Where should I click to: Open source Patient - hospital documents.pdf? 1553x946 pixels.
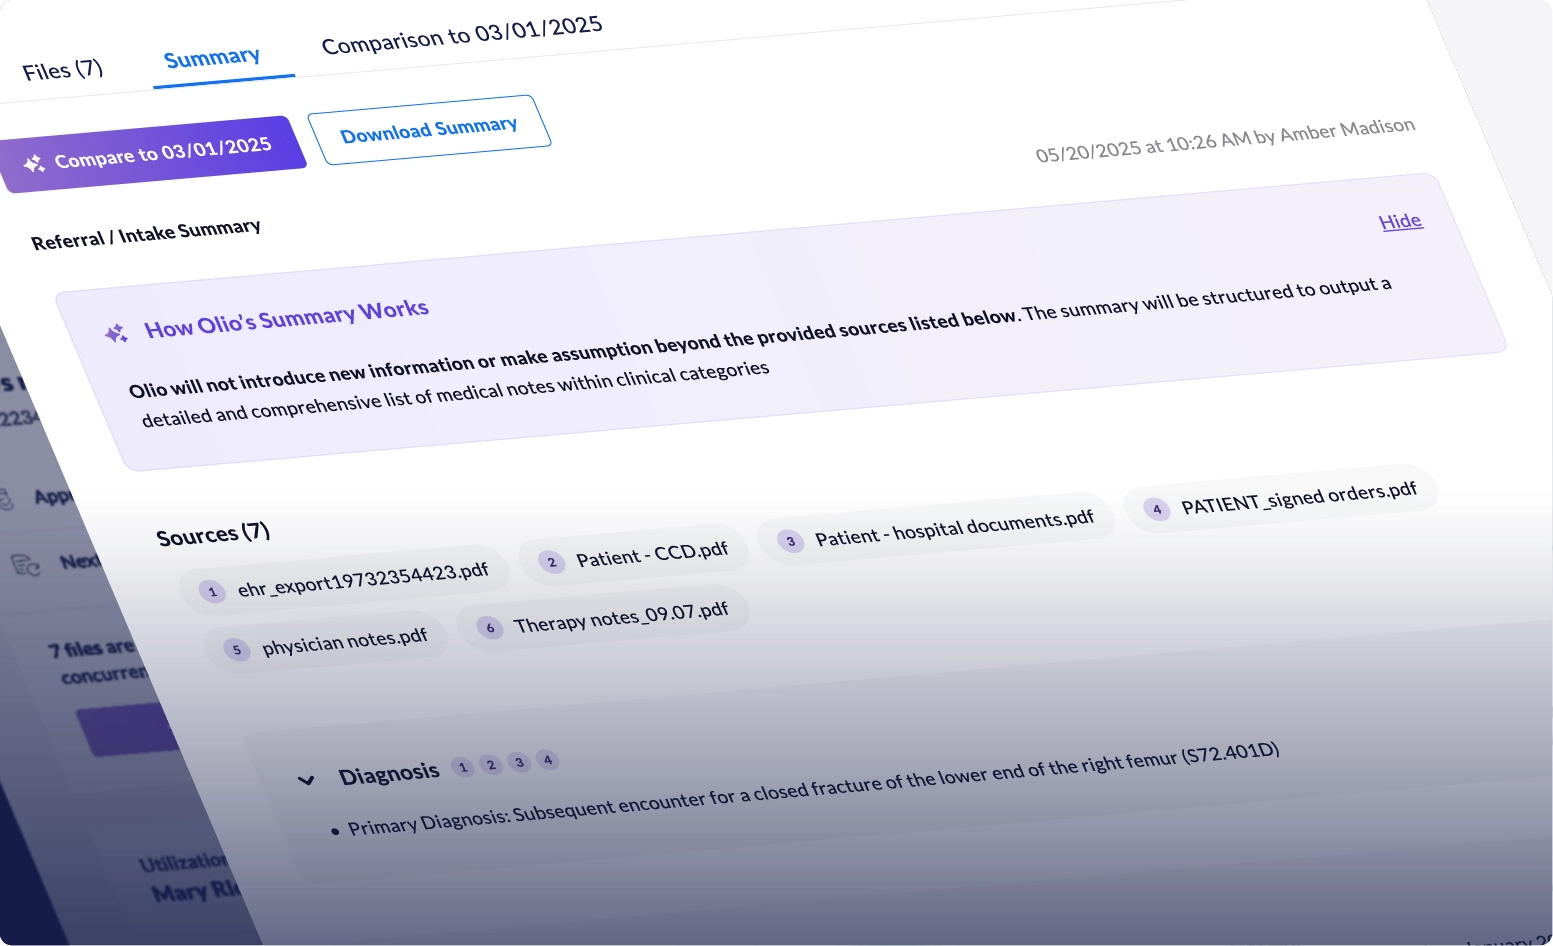[936, 527]
